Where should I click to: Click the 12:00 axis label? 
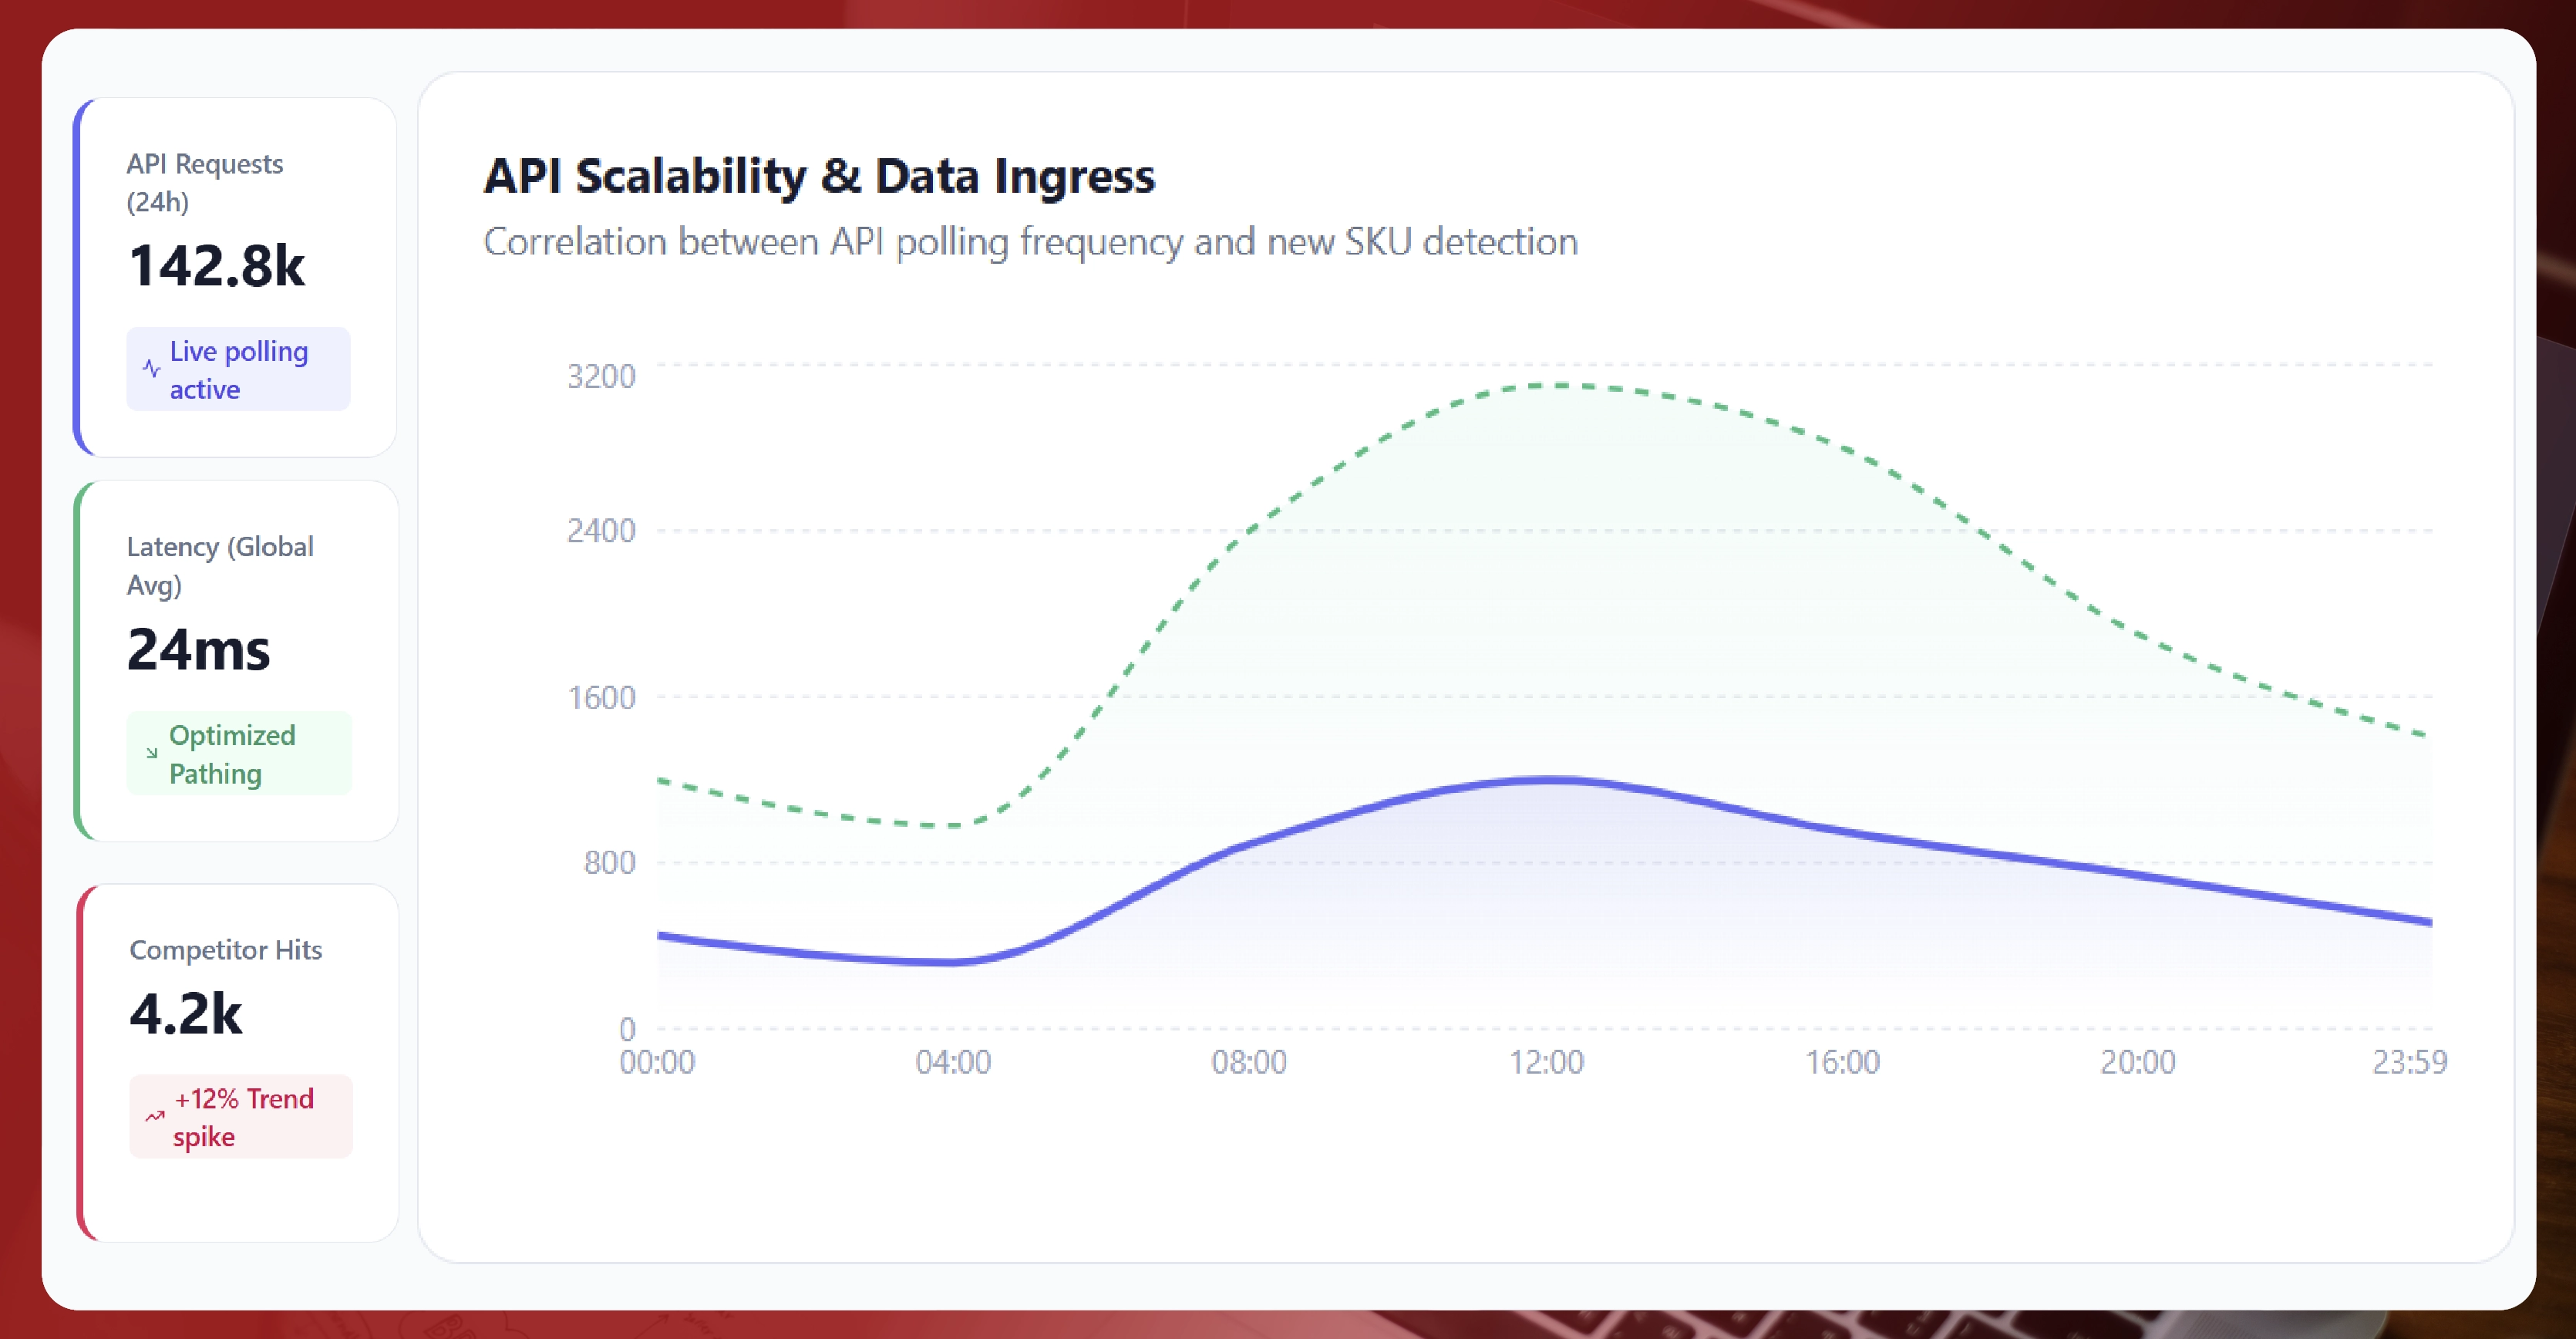tap(1550, 1063)
